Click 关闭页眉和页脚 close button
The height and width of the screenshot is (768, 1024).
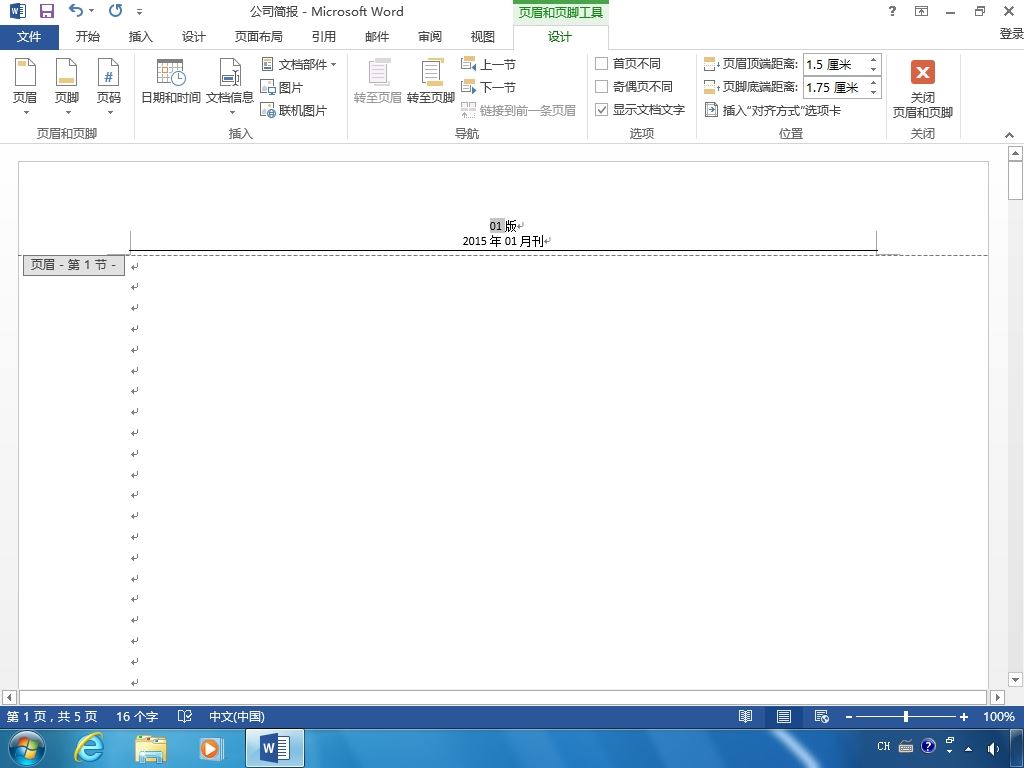922,88
